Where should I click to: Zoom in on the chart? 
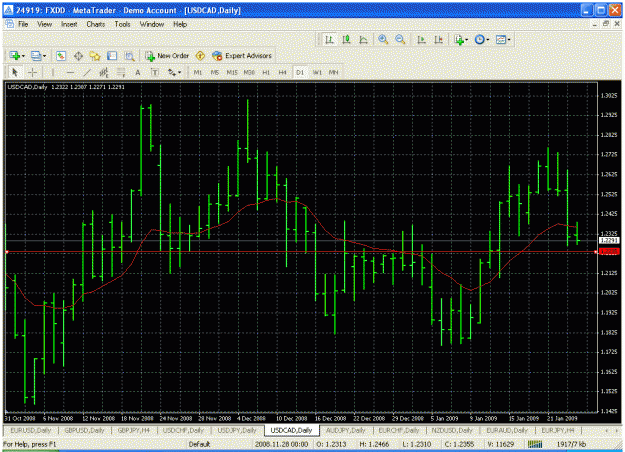click(383, 39)
